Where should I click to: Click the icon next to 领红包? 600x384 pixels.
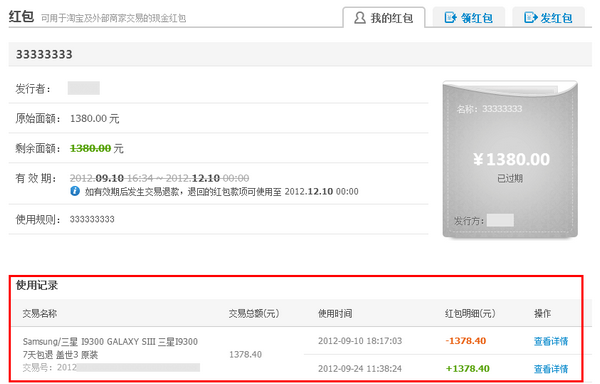[x=450, y=18]
